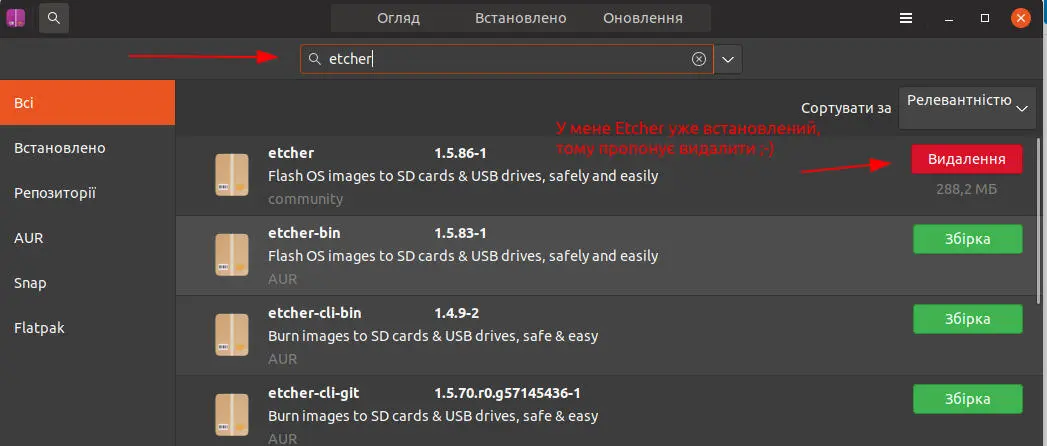The image size is (1047, 446).
Task: Switch to the Встановлено tab
Action: (x=521, y=19)
